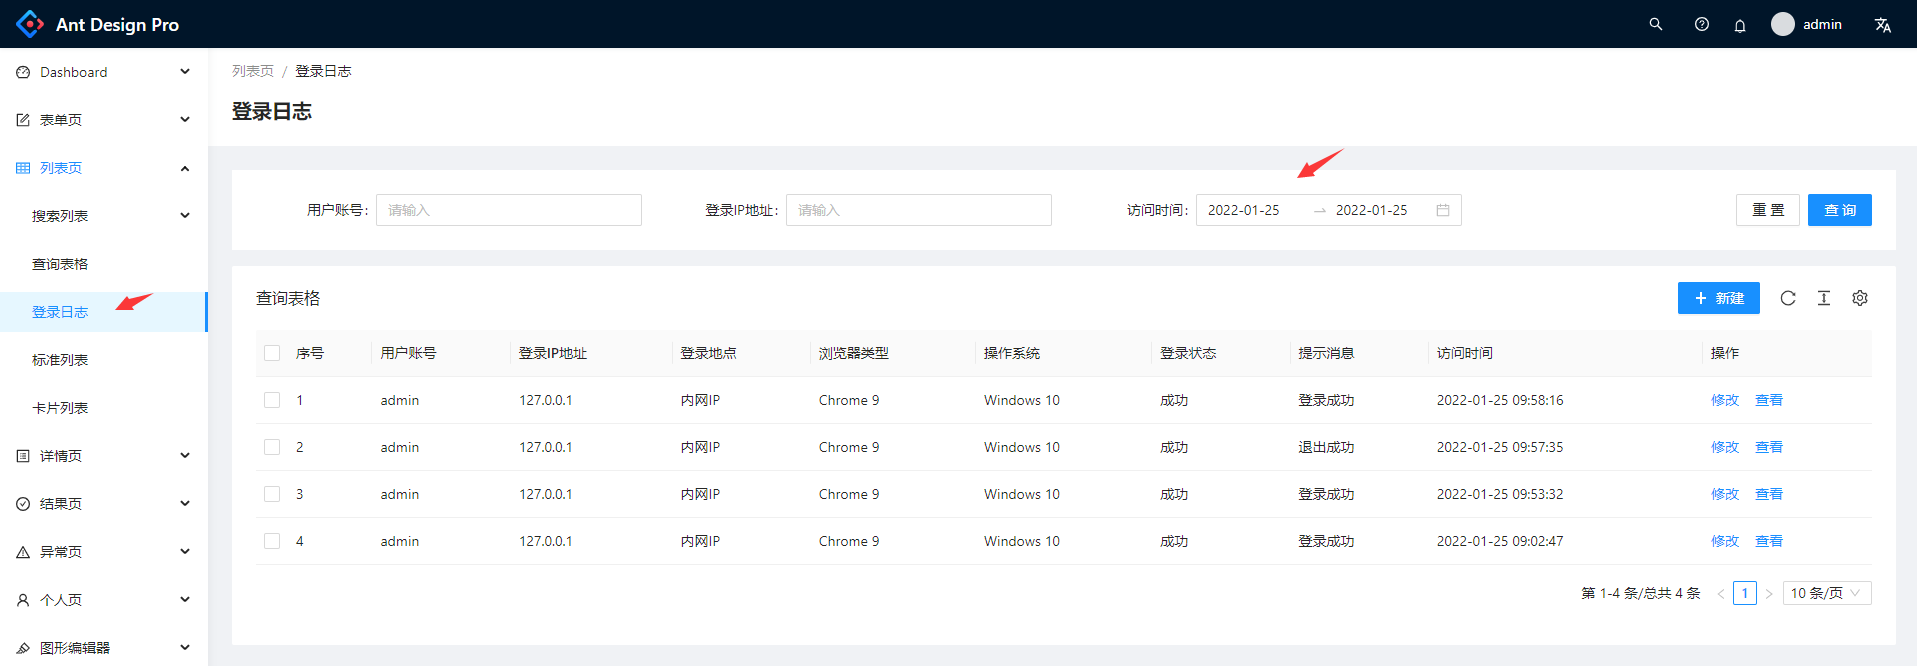Toggle the select-all checkbox in table header

pyautogui.click(x=272, y=353)
